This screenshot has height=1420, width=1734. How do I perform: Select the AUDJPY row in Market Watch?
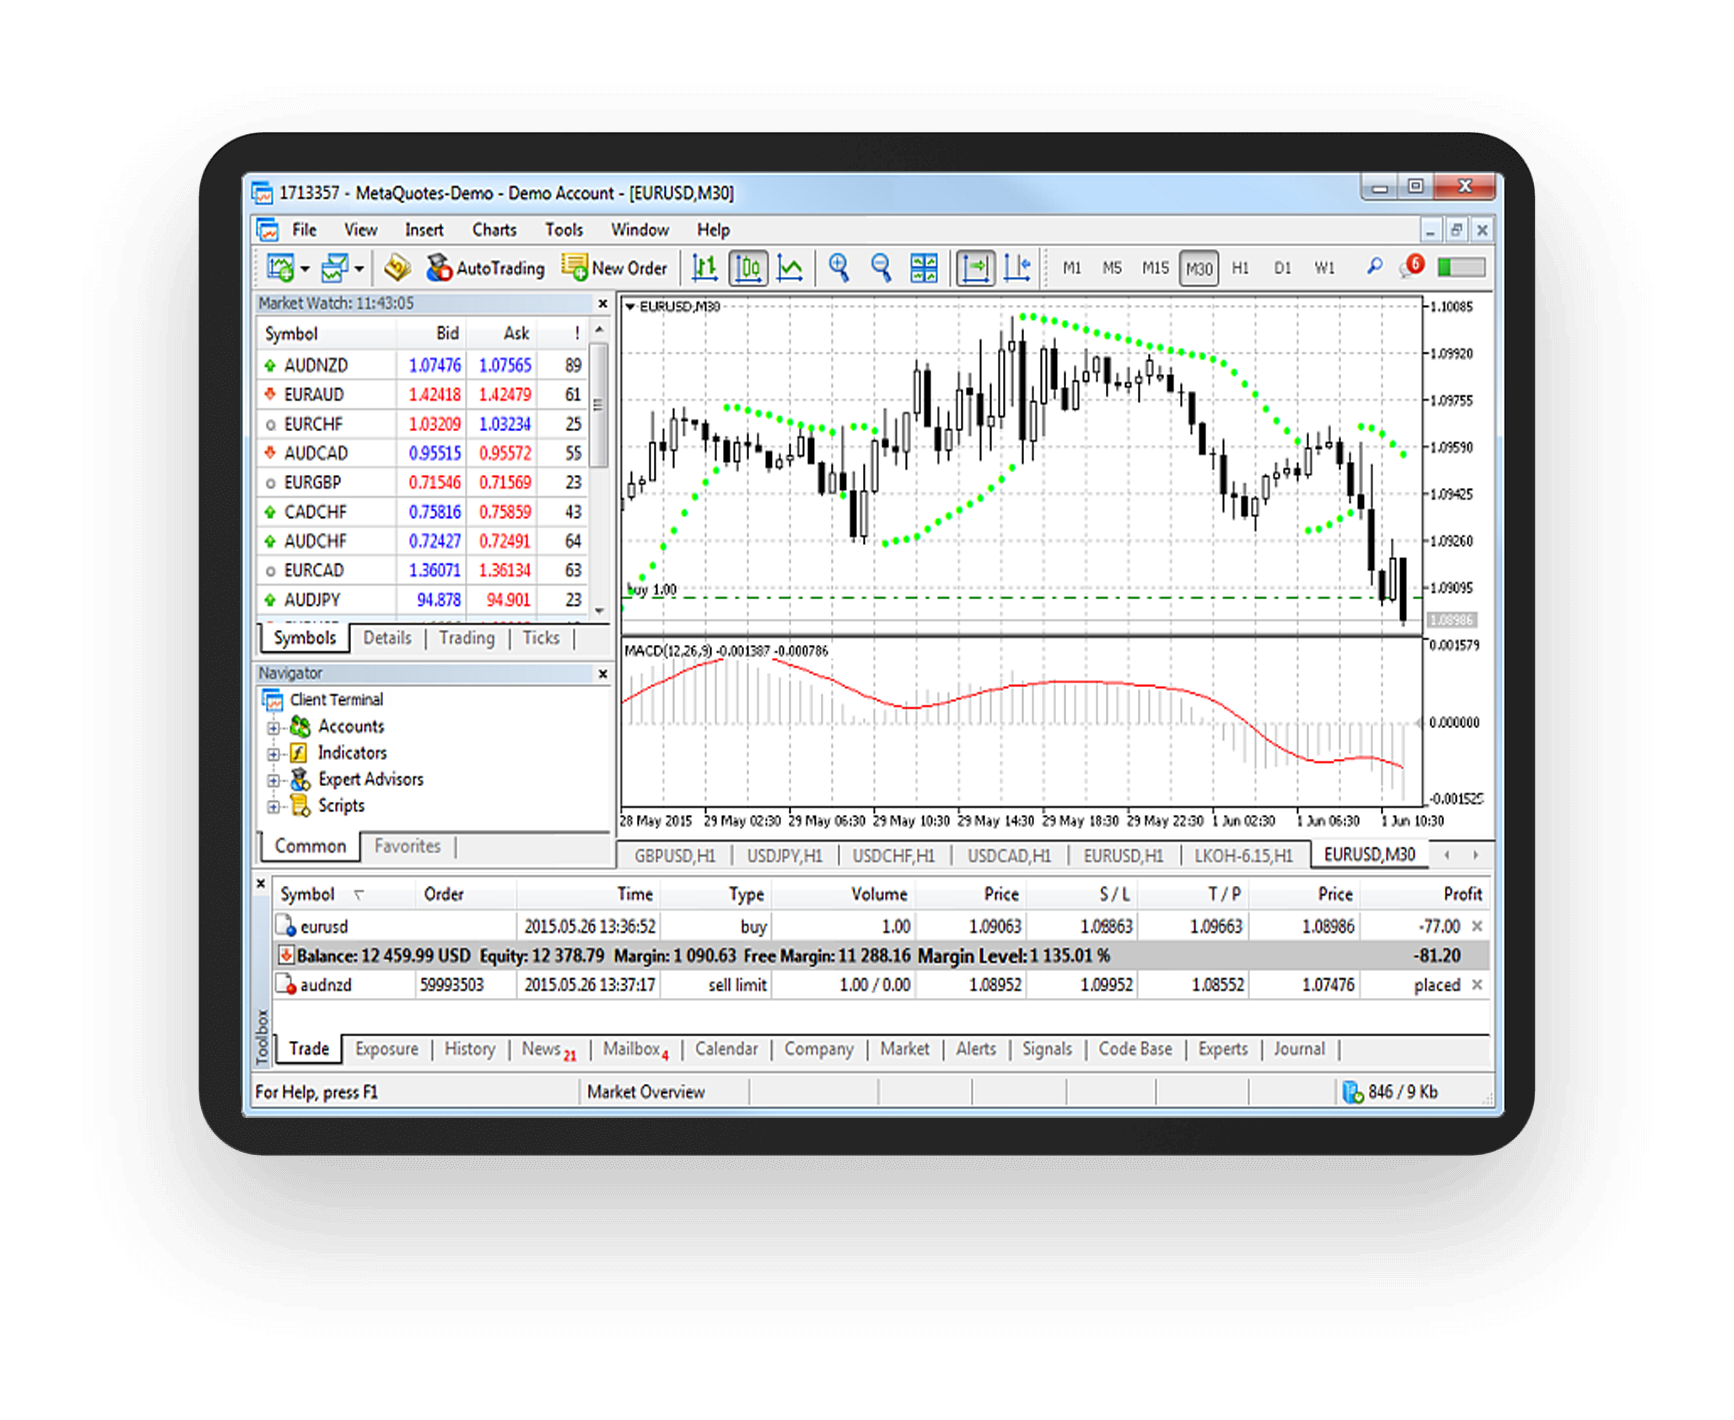click(423, 600)
